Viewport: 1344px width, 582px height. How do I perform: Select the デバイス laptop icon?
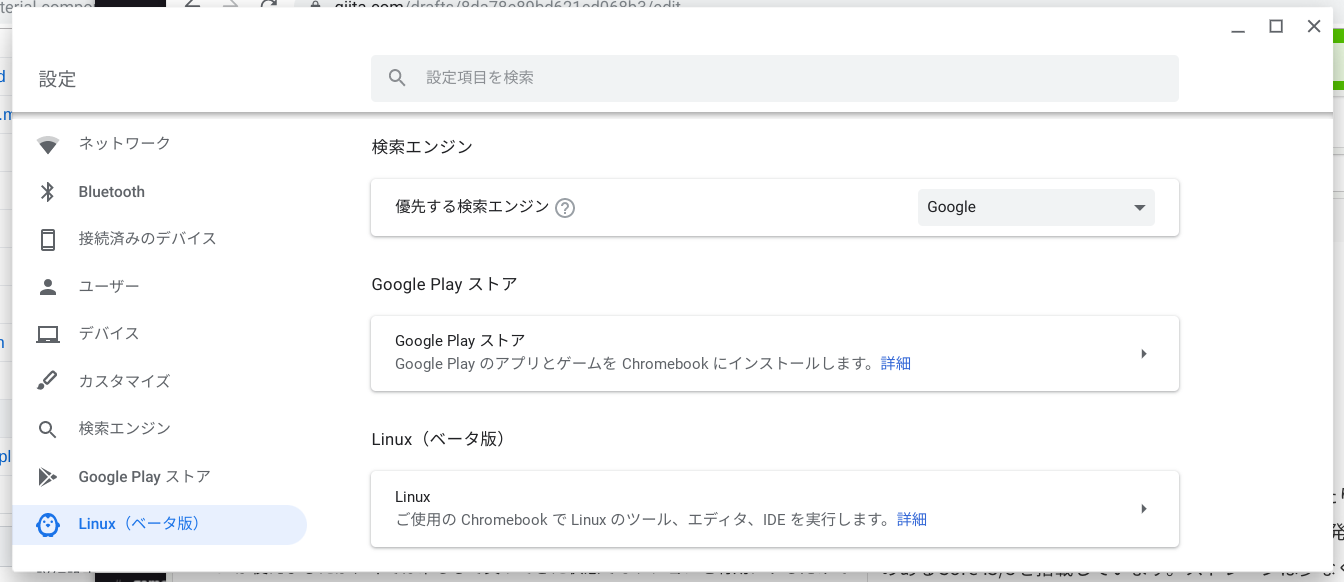(x=48, y=333)
